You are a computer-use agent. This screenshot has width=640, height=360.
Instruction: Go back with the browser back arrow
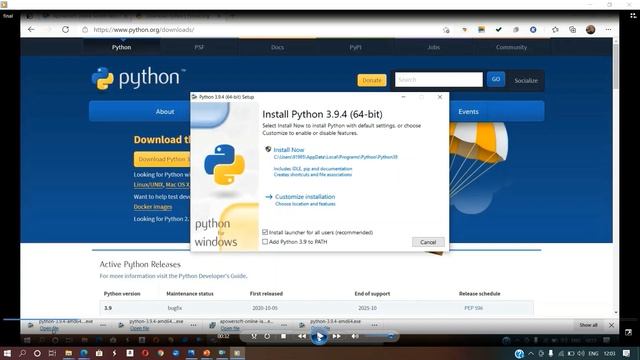[x=31, y=29]
